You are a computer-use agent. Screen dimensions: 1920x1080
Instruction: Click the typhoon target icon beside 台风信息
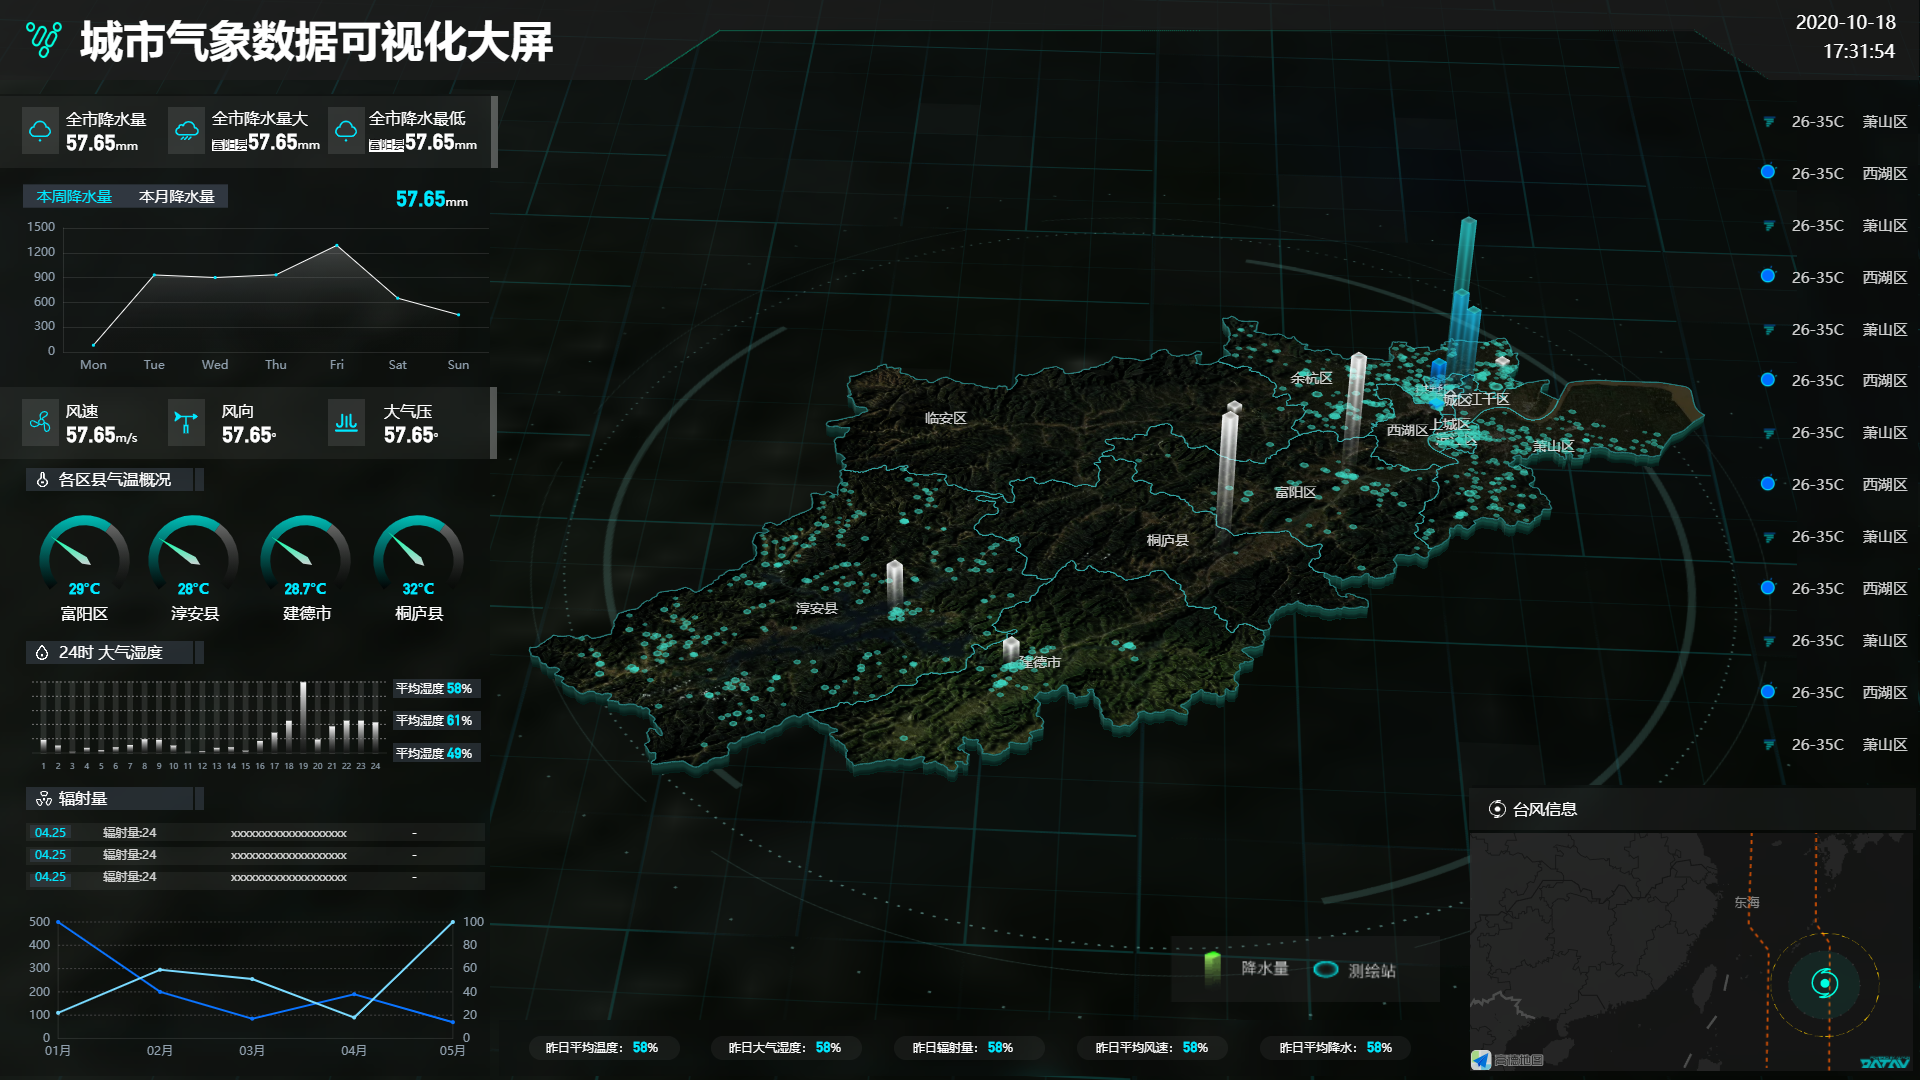pos(1497,809)
